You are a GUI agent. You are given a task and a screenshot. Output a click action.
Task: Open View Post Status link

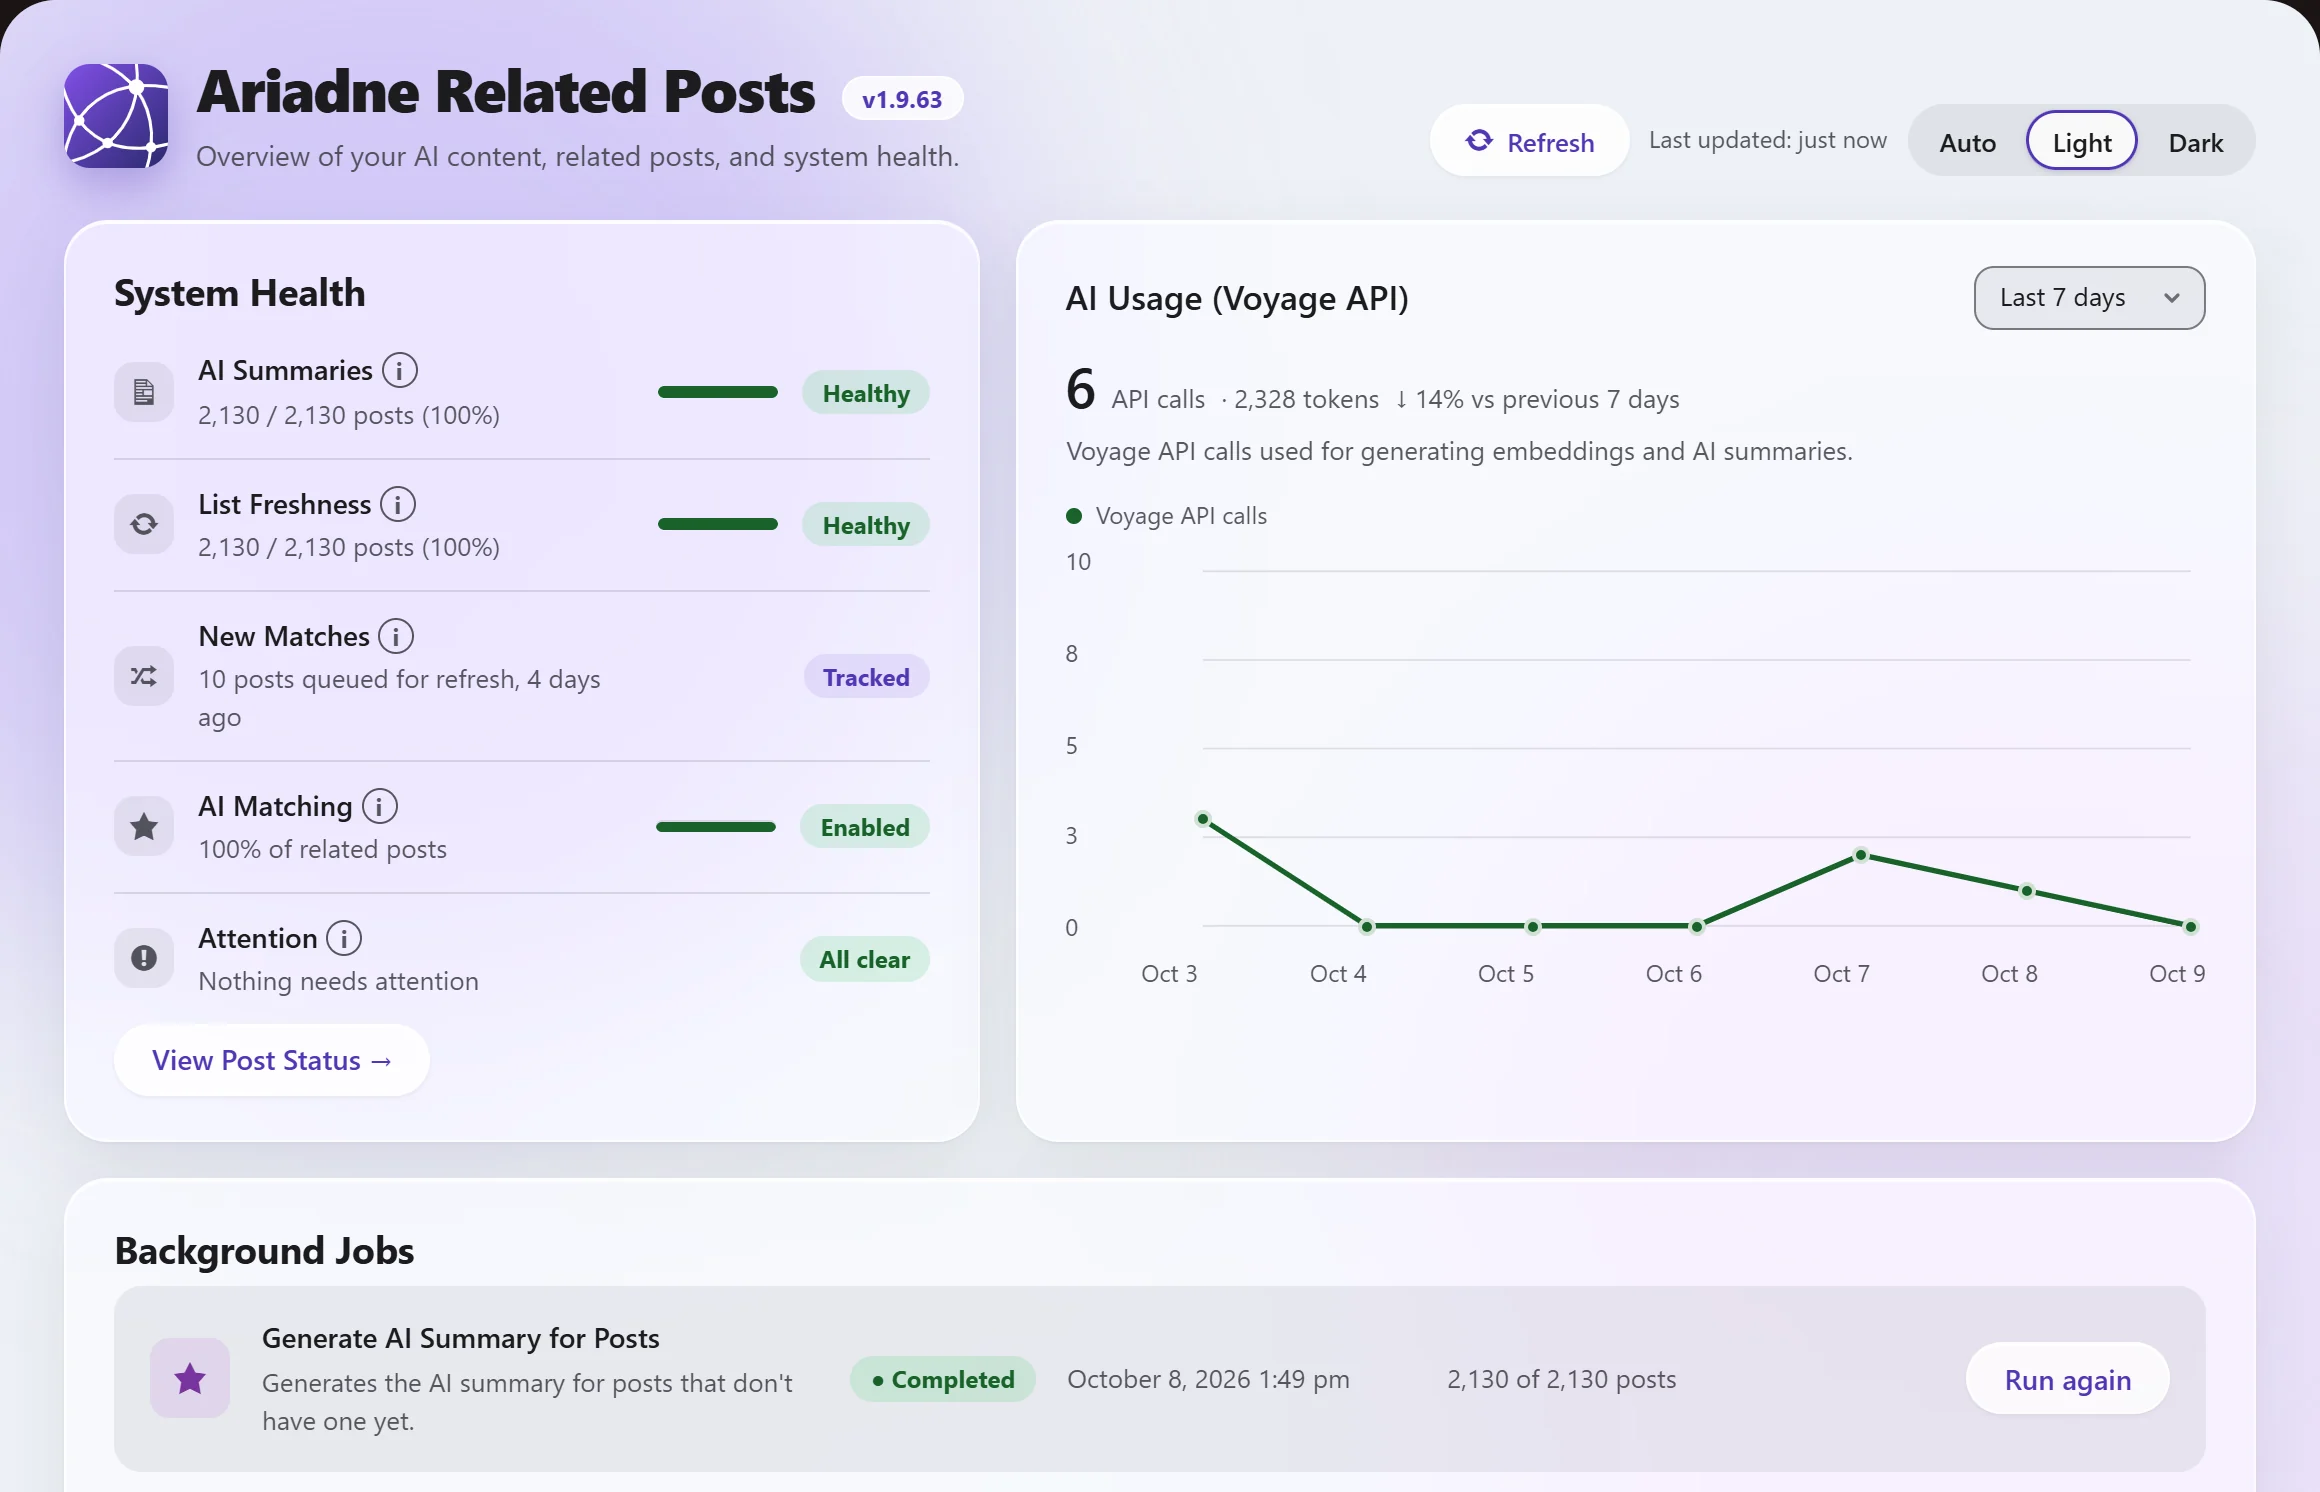(272, 1060)
